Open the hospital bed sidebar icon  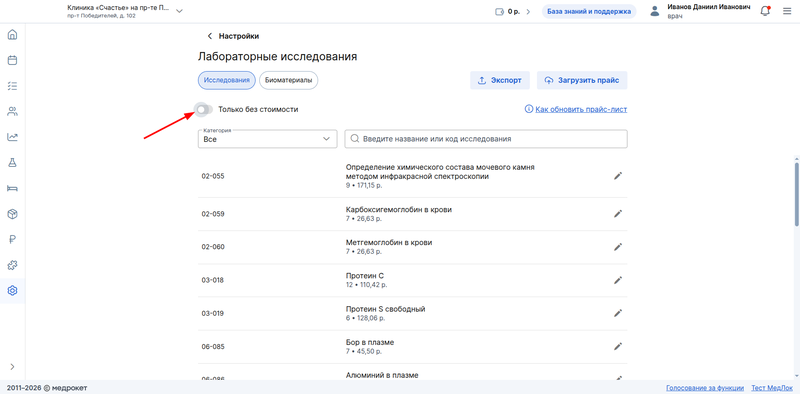tap(12, 188)
